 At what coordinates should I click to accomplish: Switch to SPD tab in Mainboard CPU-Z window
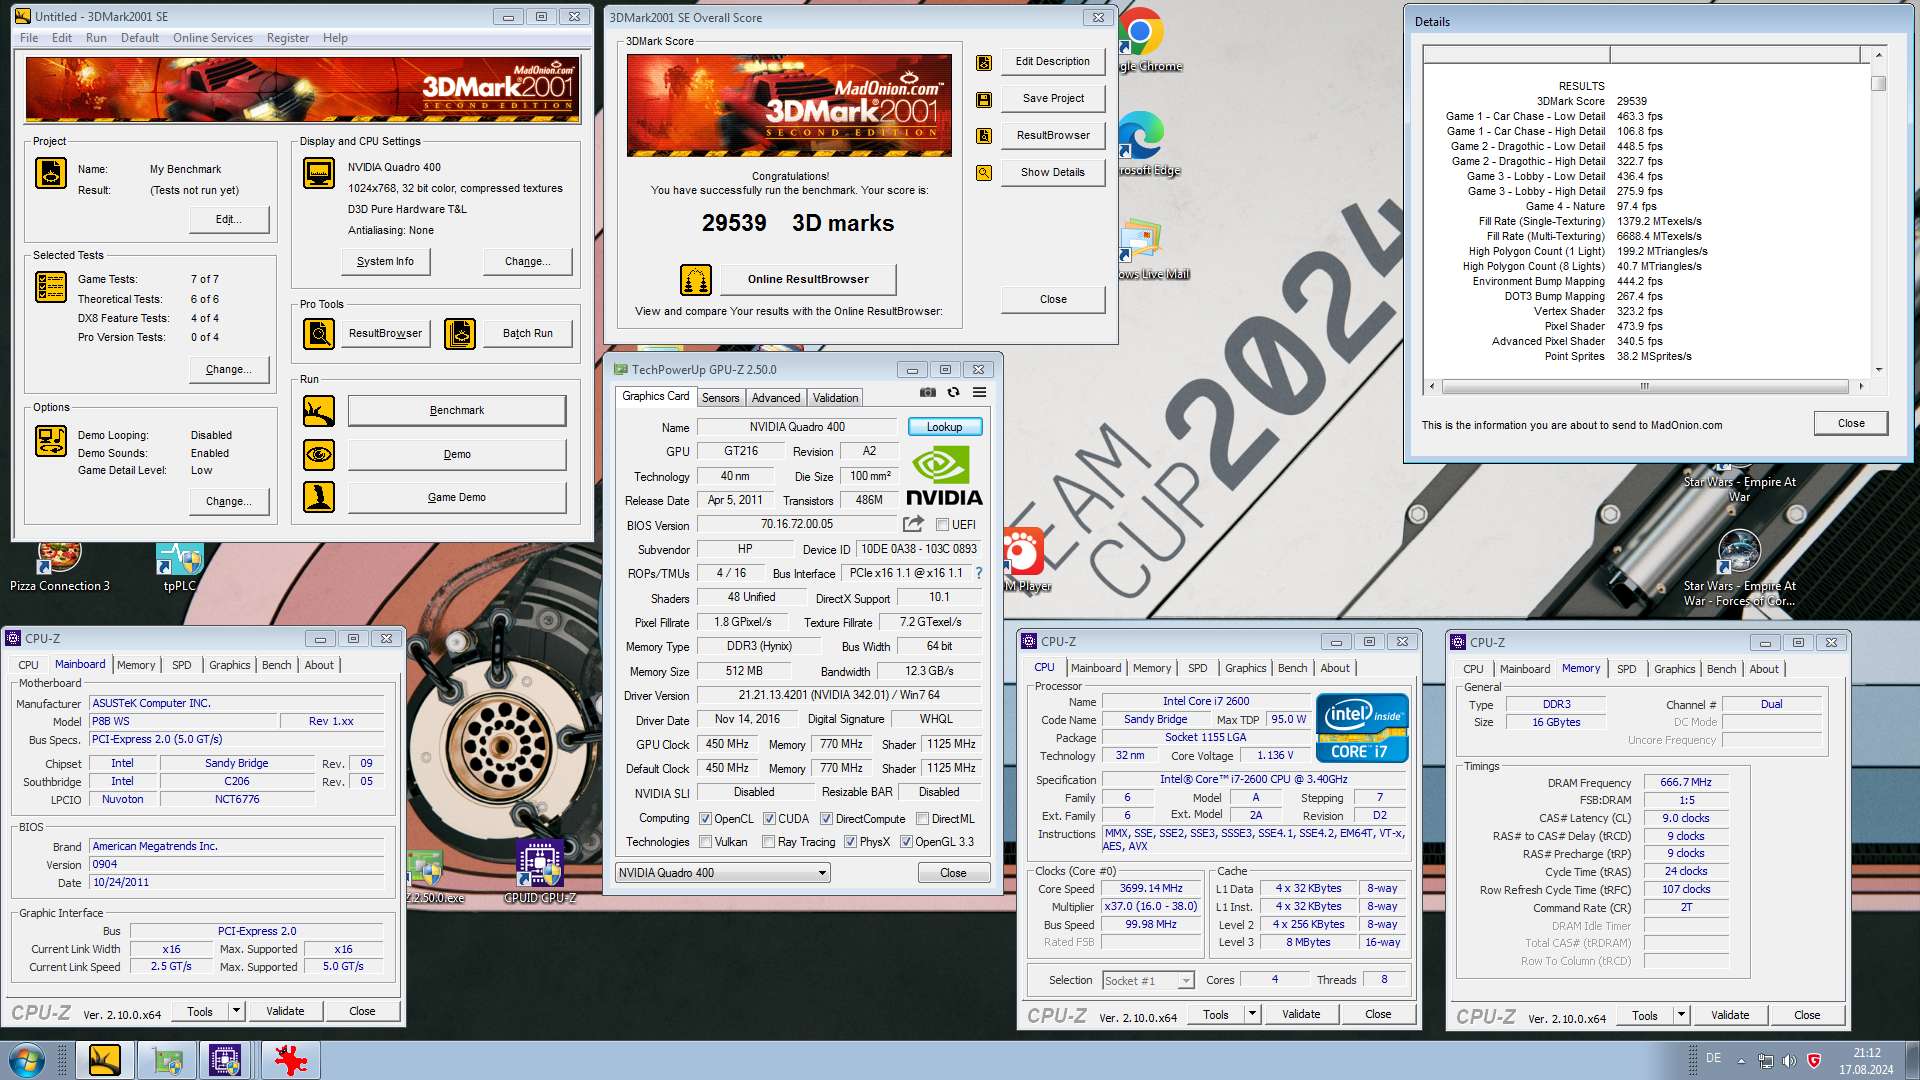pos(181,665)
